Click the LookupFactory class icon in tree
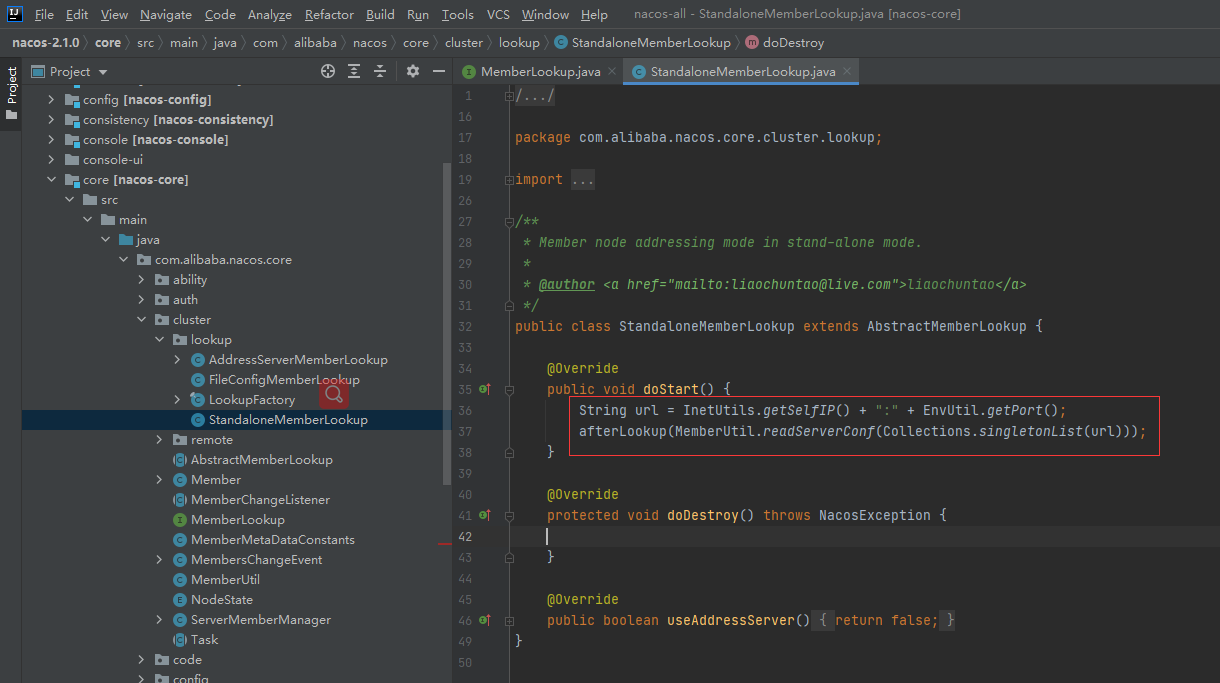Screen dimensions: 1220x683 (198, 400)
